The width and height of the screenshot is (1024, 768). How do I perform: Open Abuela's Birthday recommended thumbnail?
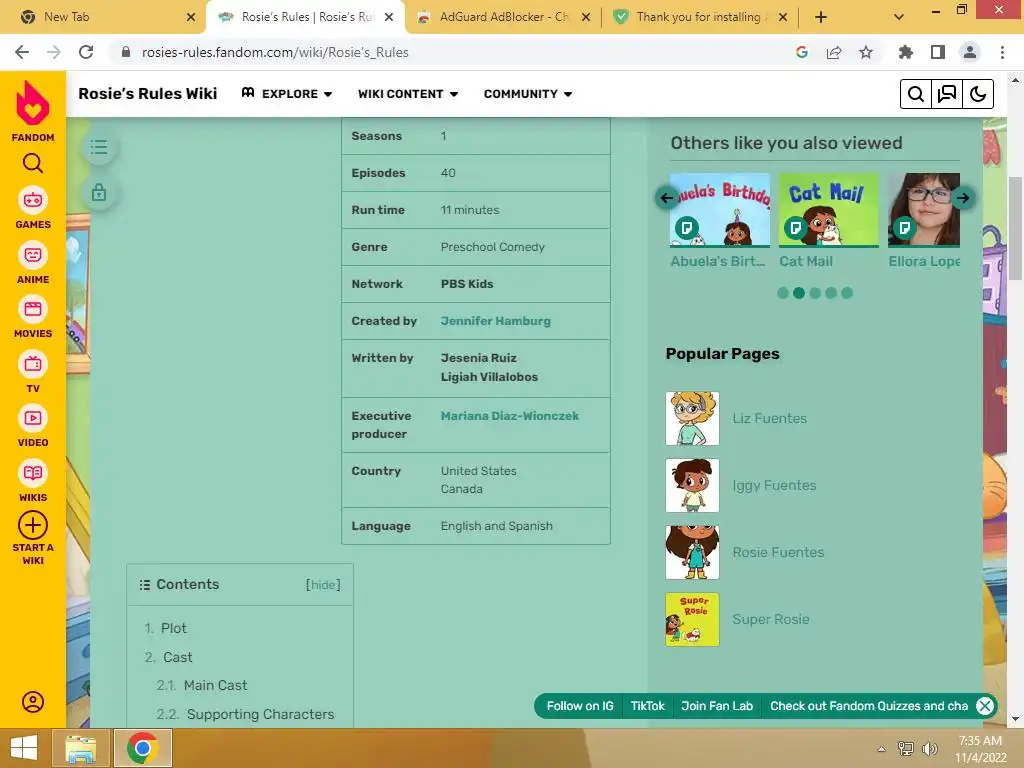pyautogui.click(x=720, y=210)
